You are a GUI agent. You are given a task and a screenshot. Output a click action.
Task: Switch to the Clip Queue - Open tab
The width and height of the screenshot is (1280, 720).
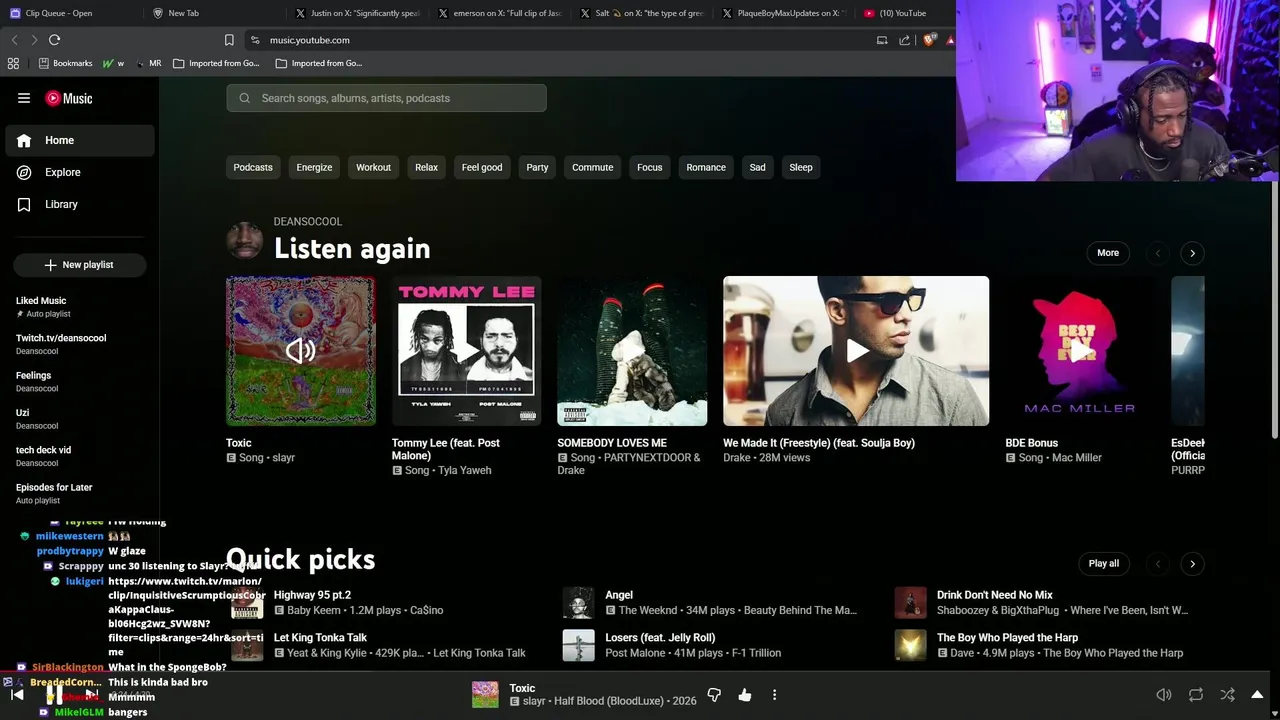[x=59, y=13]
